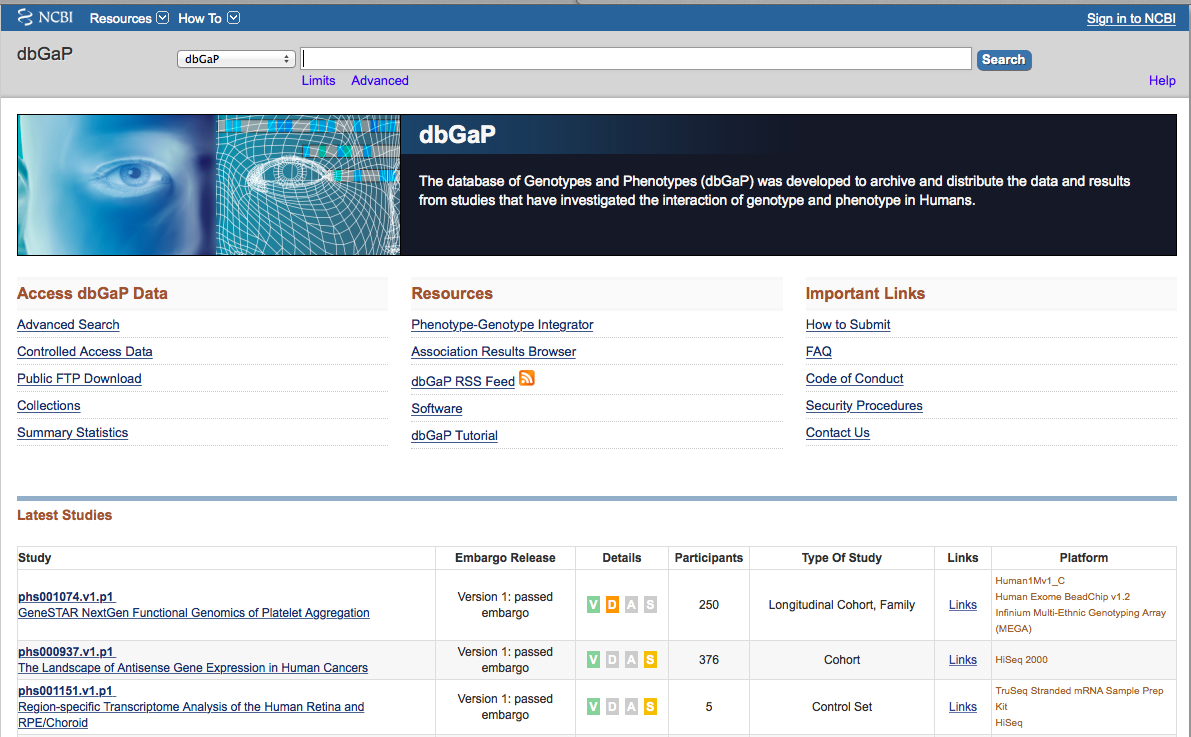The height and width of the screenshot is (737, 1191).
Task: Click participants value 376
Action: point(709,660)
